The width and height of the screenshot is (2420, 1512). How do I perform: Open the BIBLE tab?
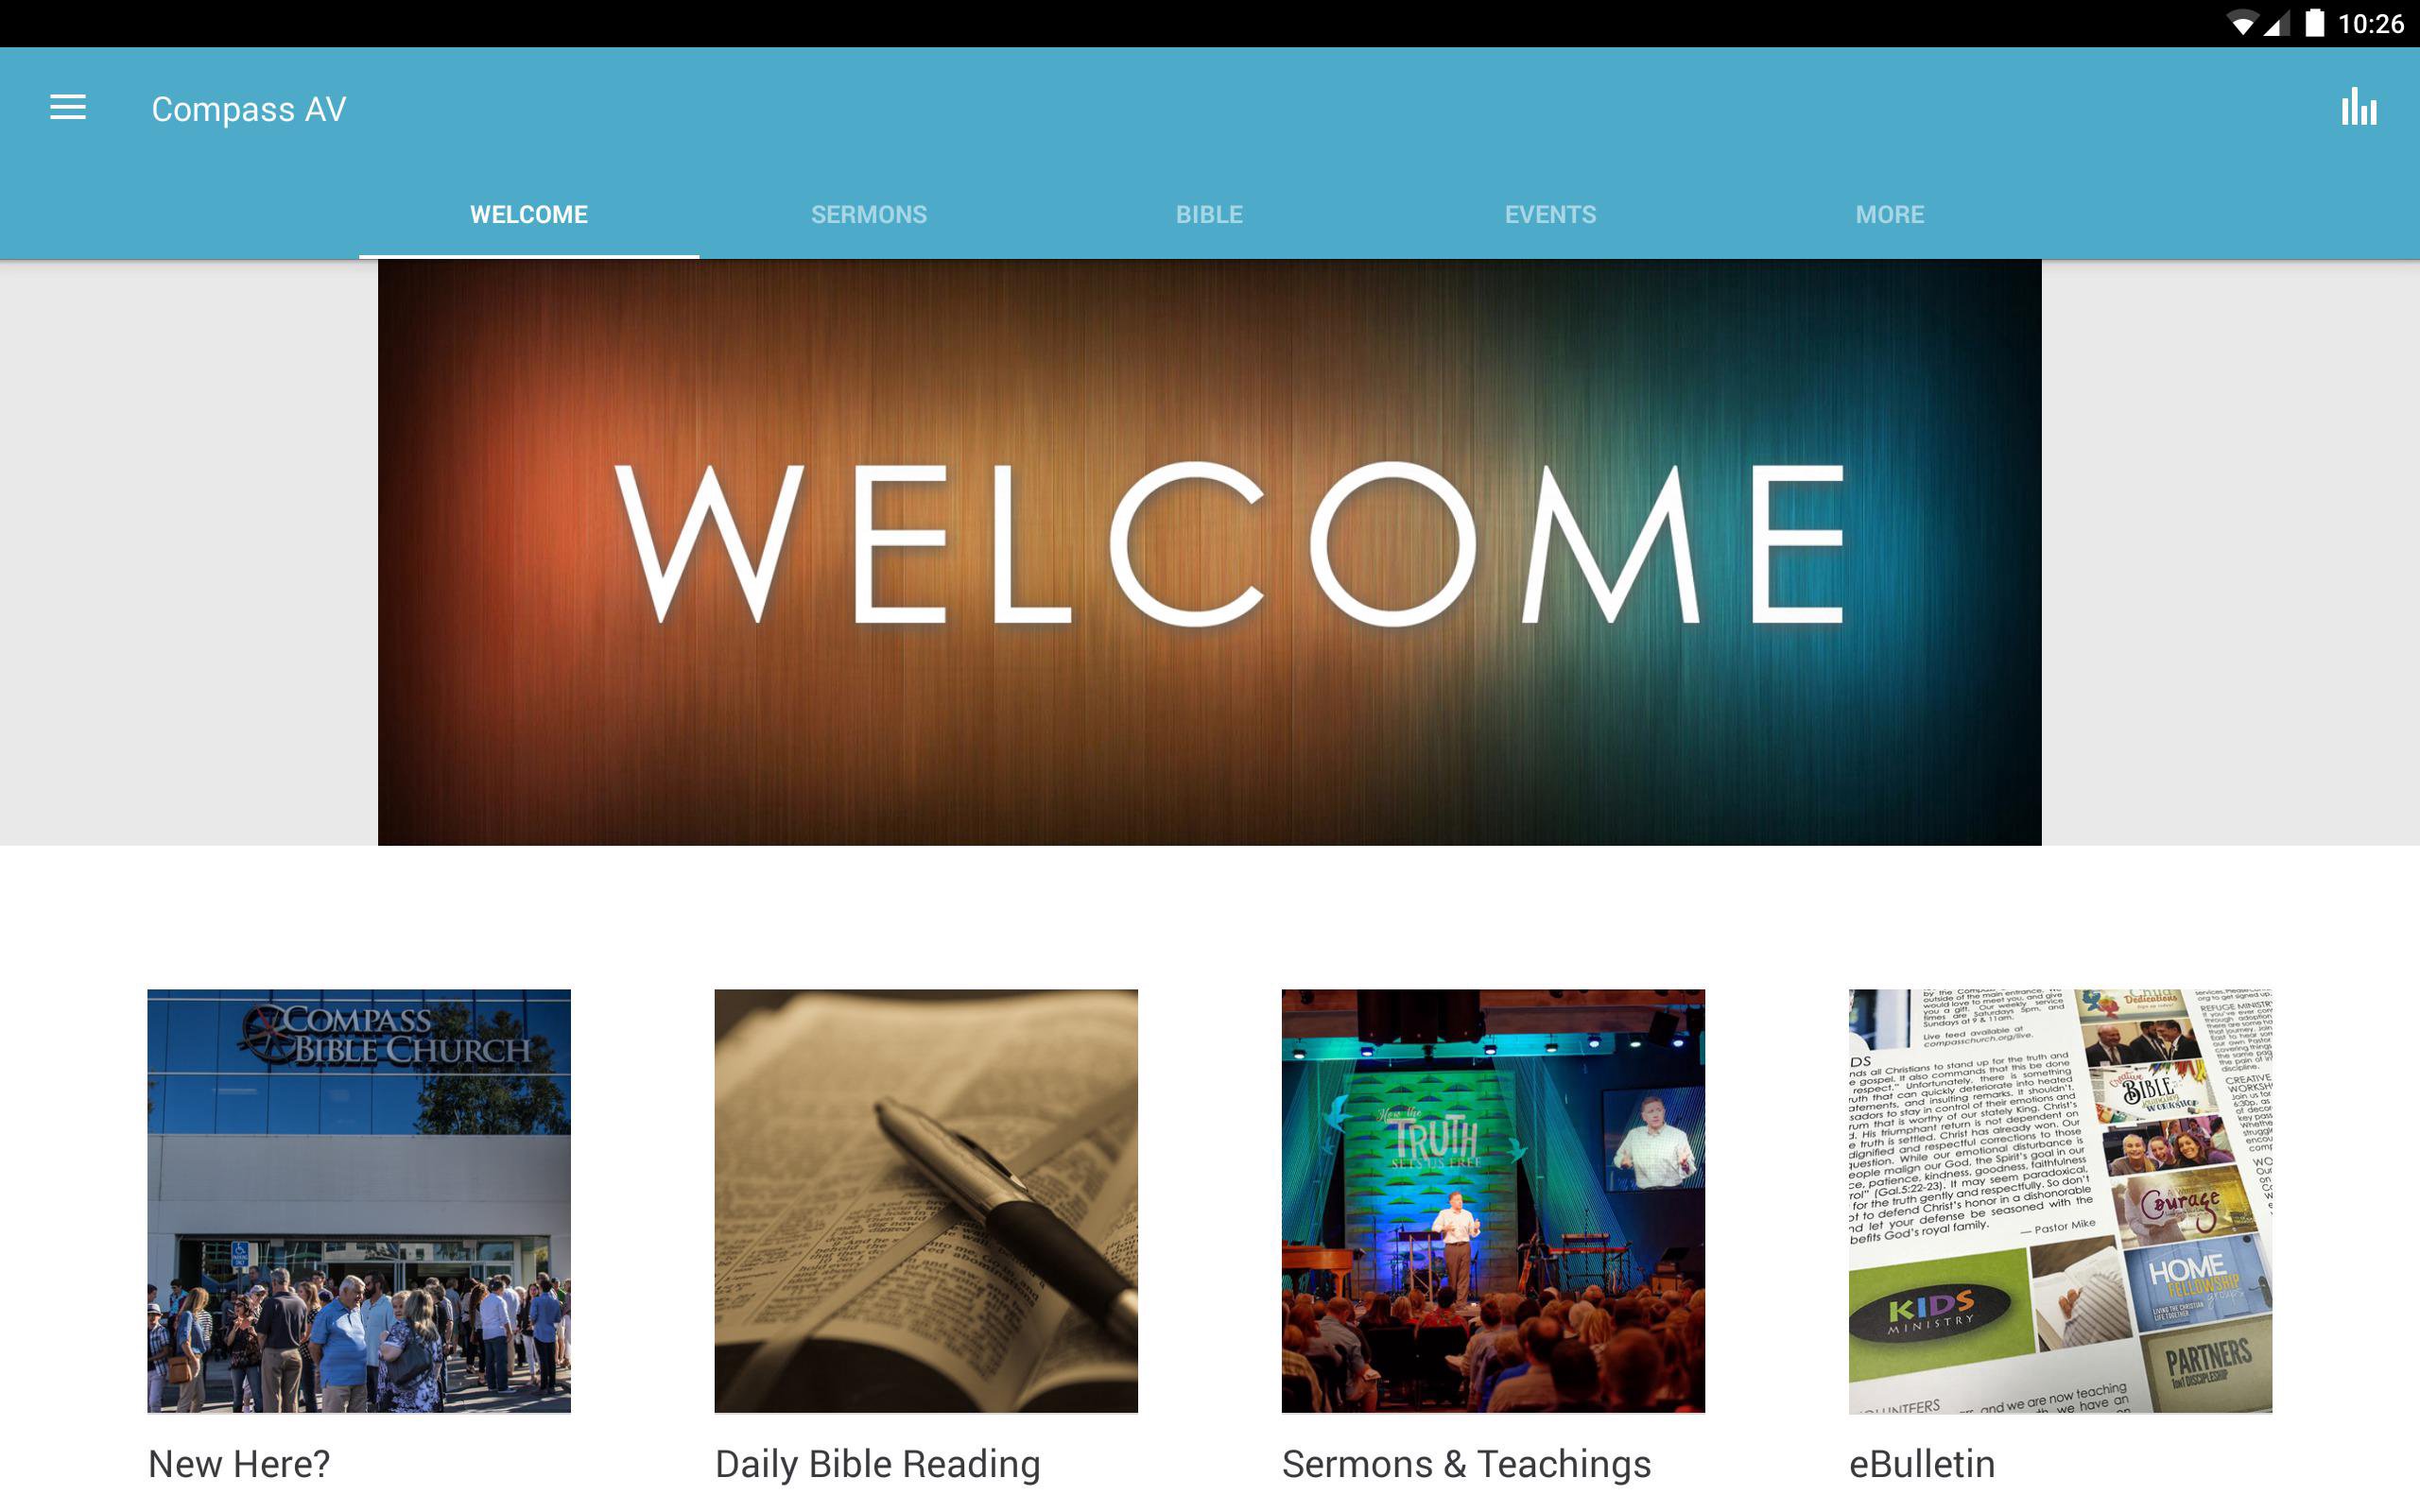click(1209, 213)
